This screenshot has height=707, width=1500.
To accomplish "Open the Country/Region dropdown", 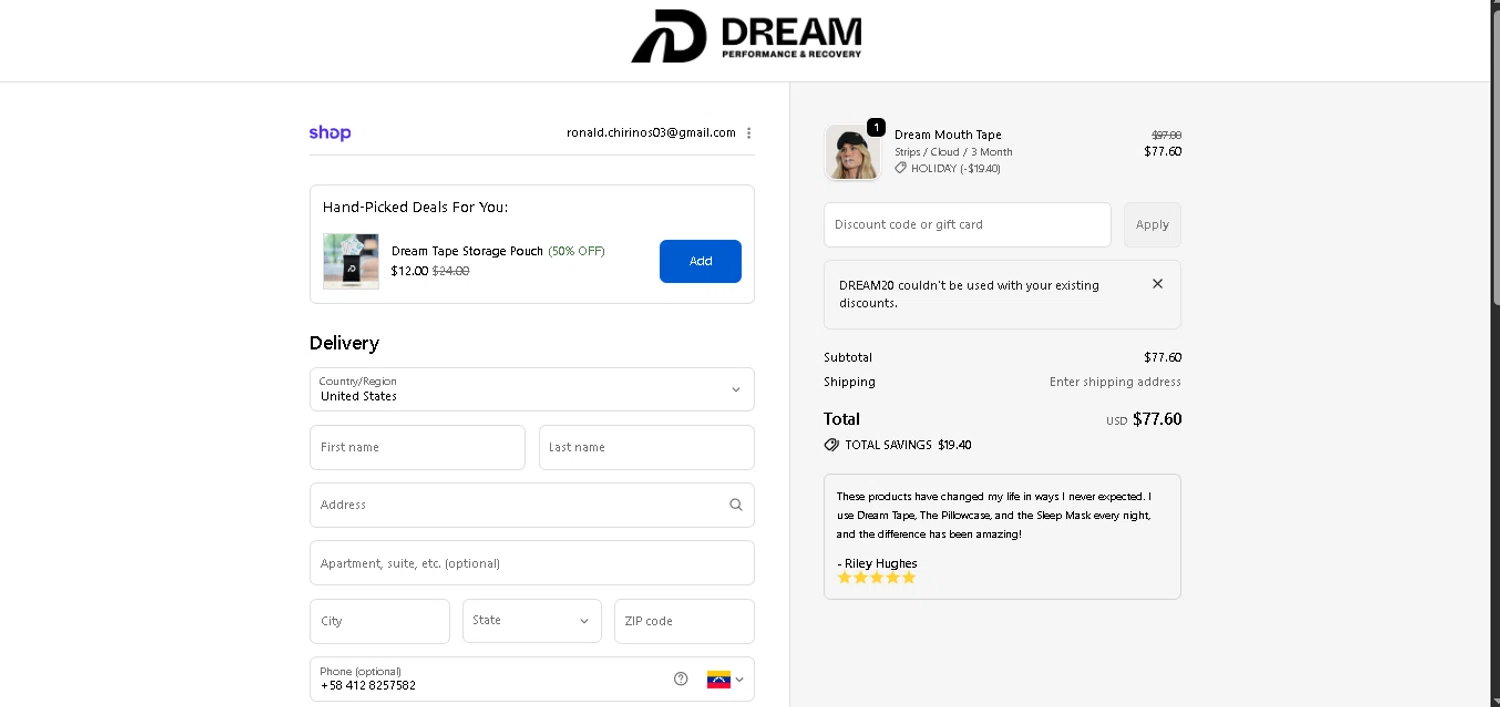I will (x=532, y=389).
